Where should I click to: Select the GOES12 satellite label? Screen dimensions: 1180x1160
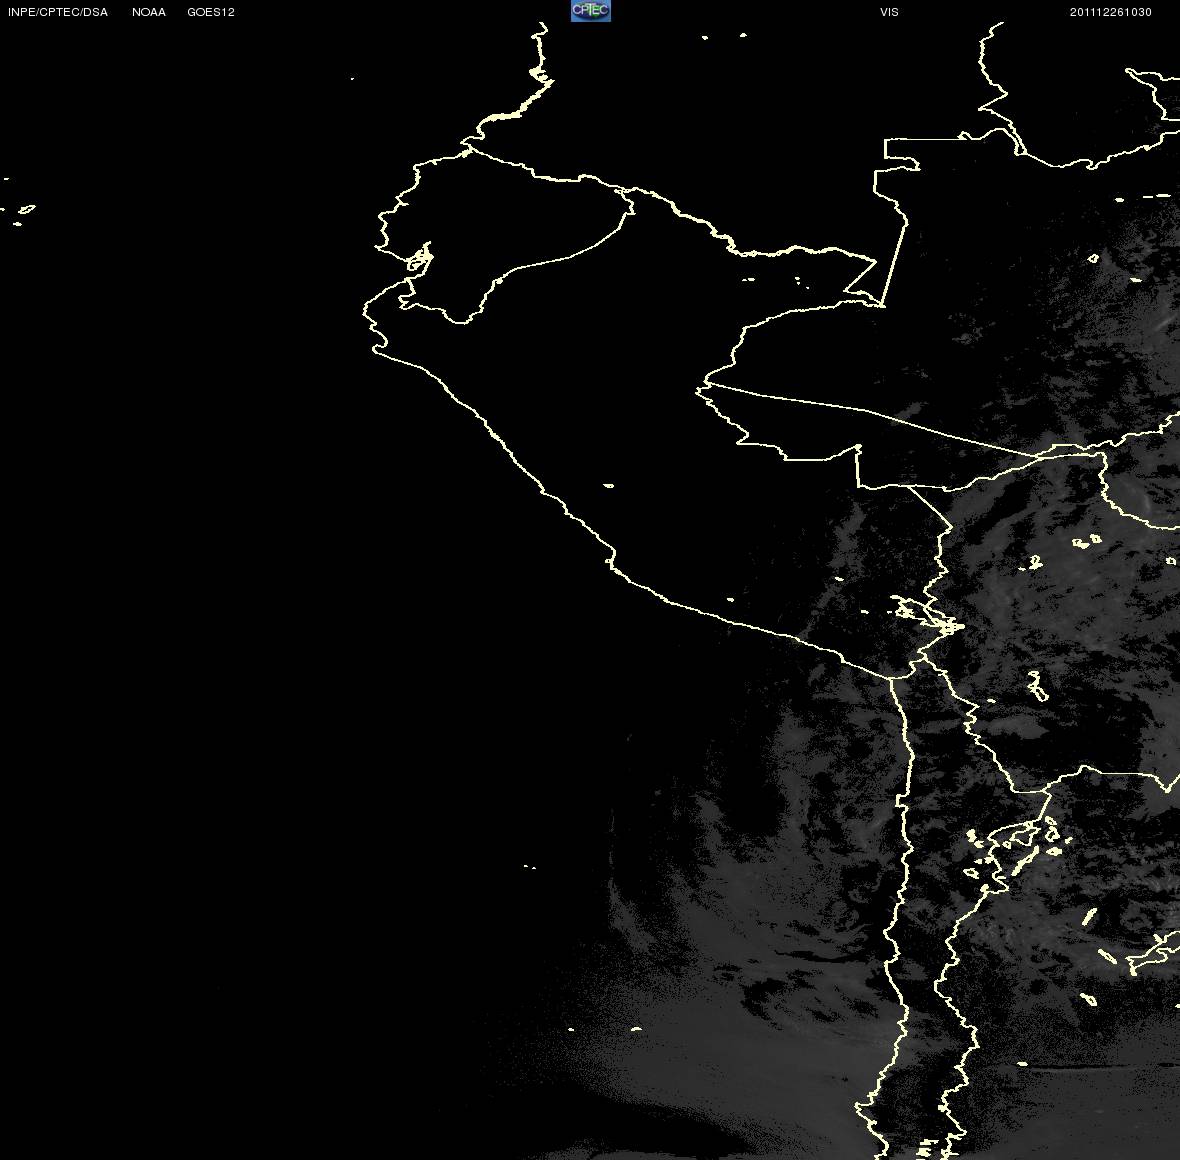tap(211, 12)
